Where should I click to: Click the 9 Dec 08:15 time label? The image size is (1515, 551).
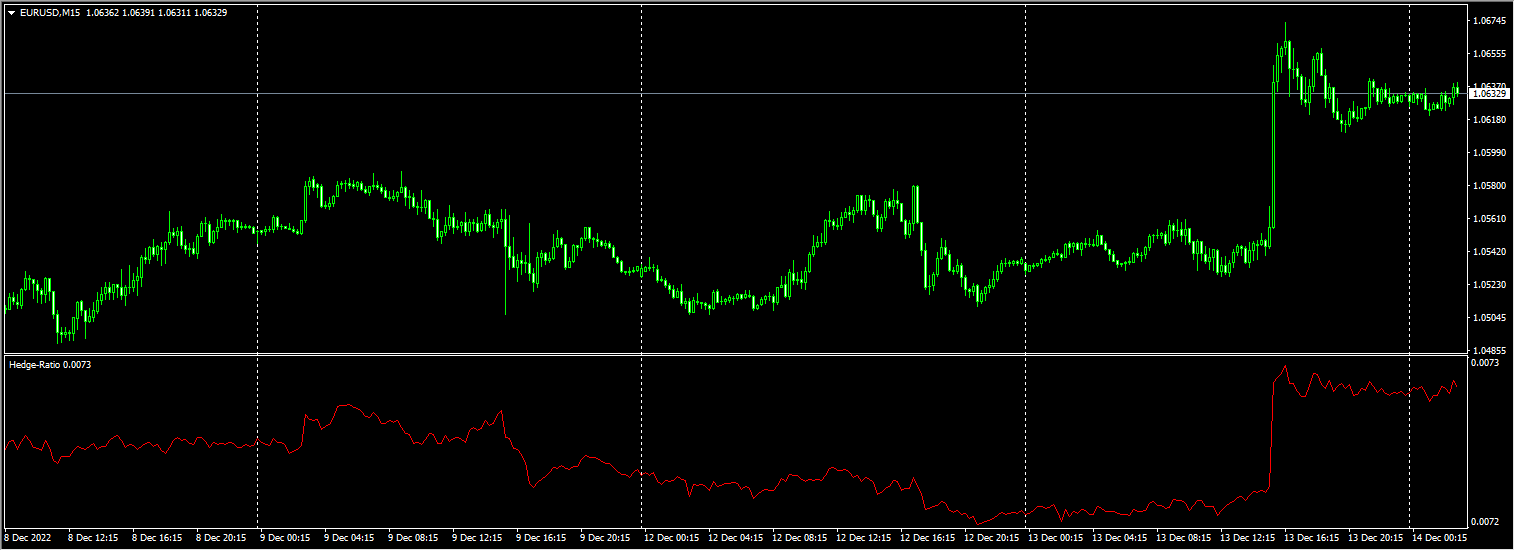(413, 537)
